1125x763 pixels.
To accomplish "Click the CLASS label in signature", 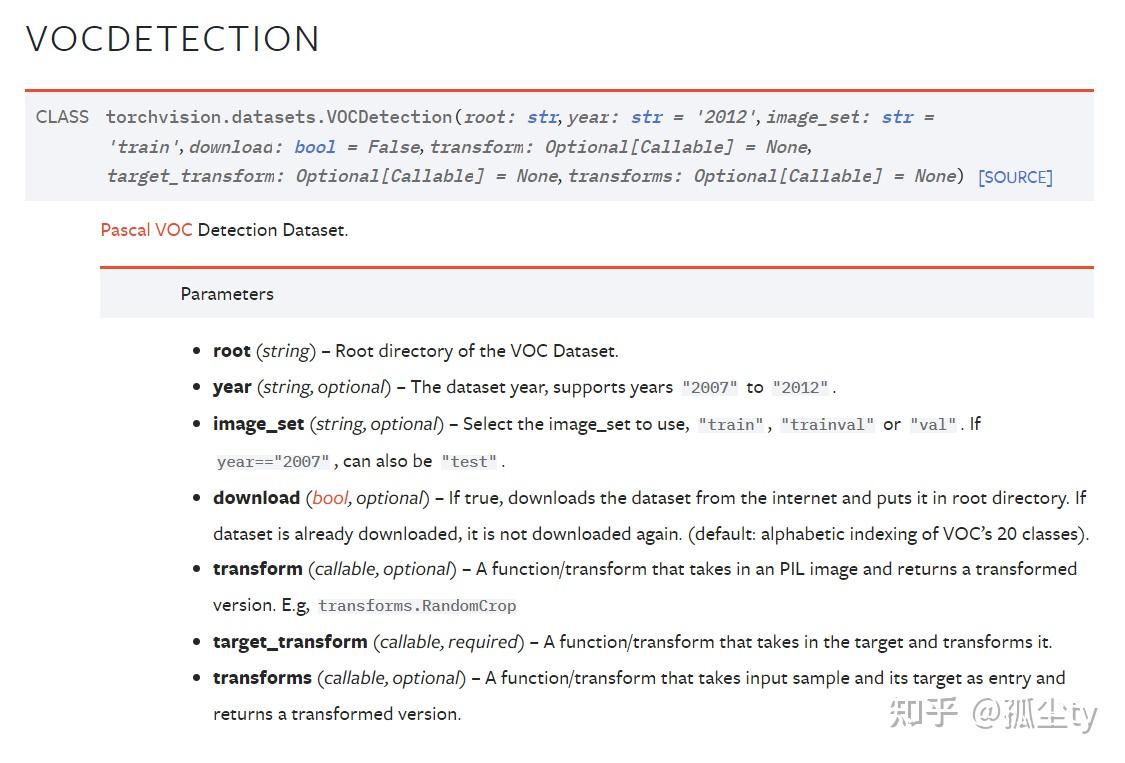I will pos(62,117).
